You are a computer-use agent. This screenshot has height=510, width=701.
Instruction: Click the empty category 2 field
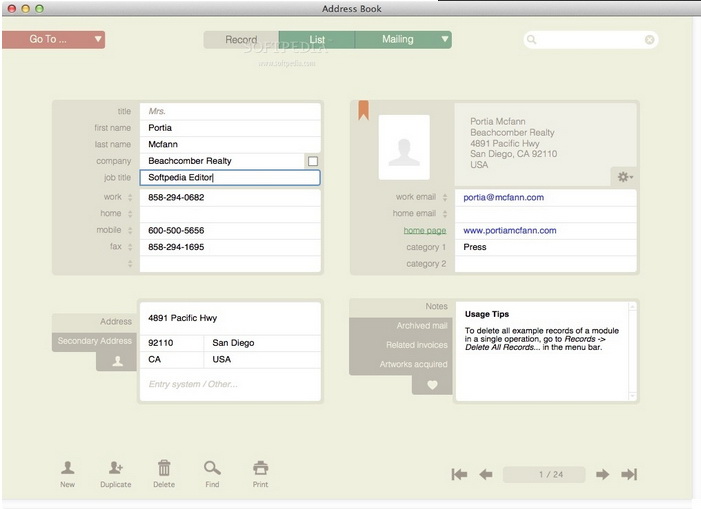[x=545, y=264]
